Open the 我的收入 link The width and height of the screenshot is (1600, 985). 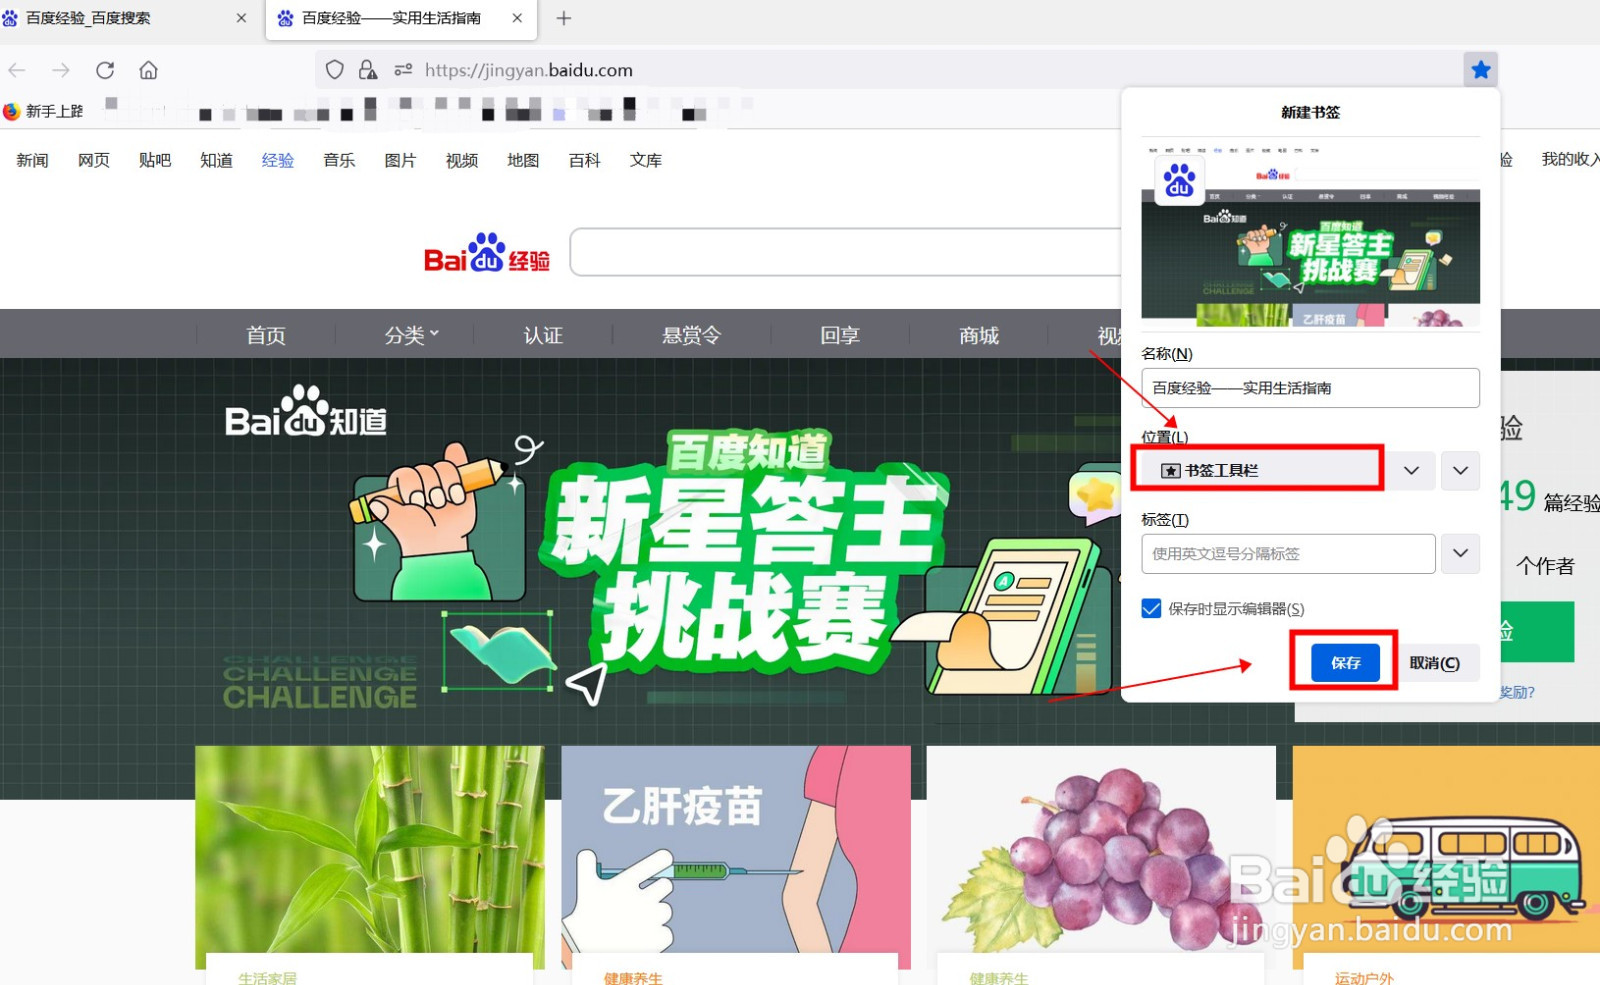[x=1569, y=159]
